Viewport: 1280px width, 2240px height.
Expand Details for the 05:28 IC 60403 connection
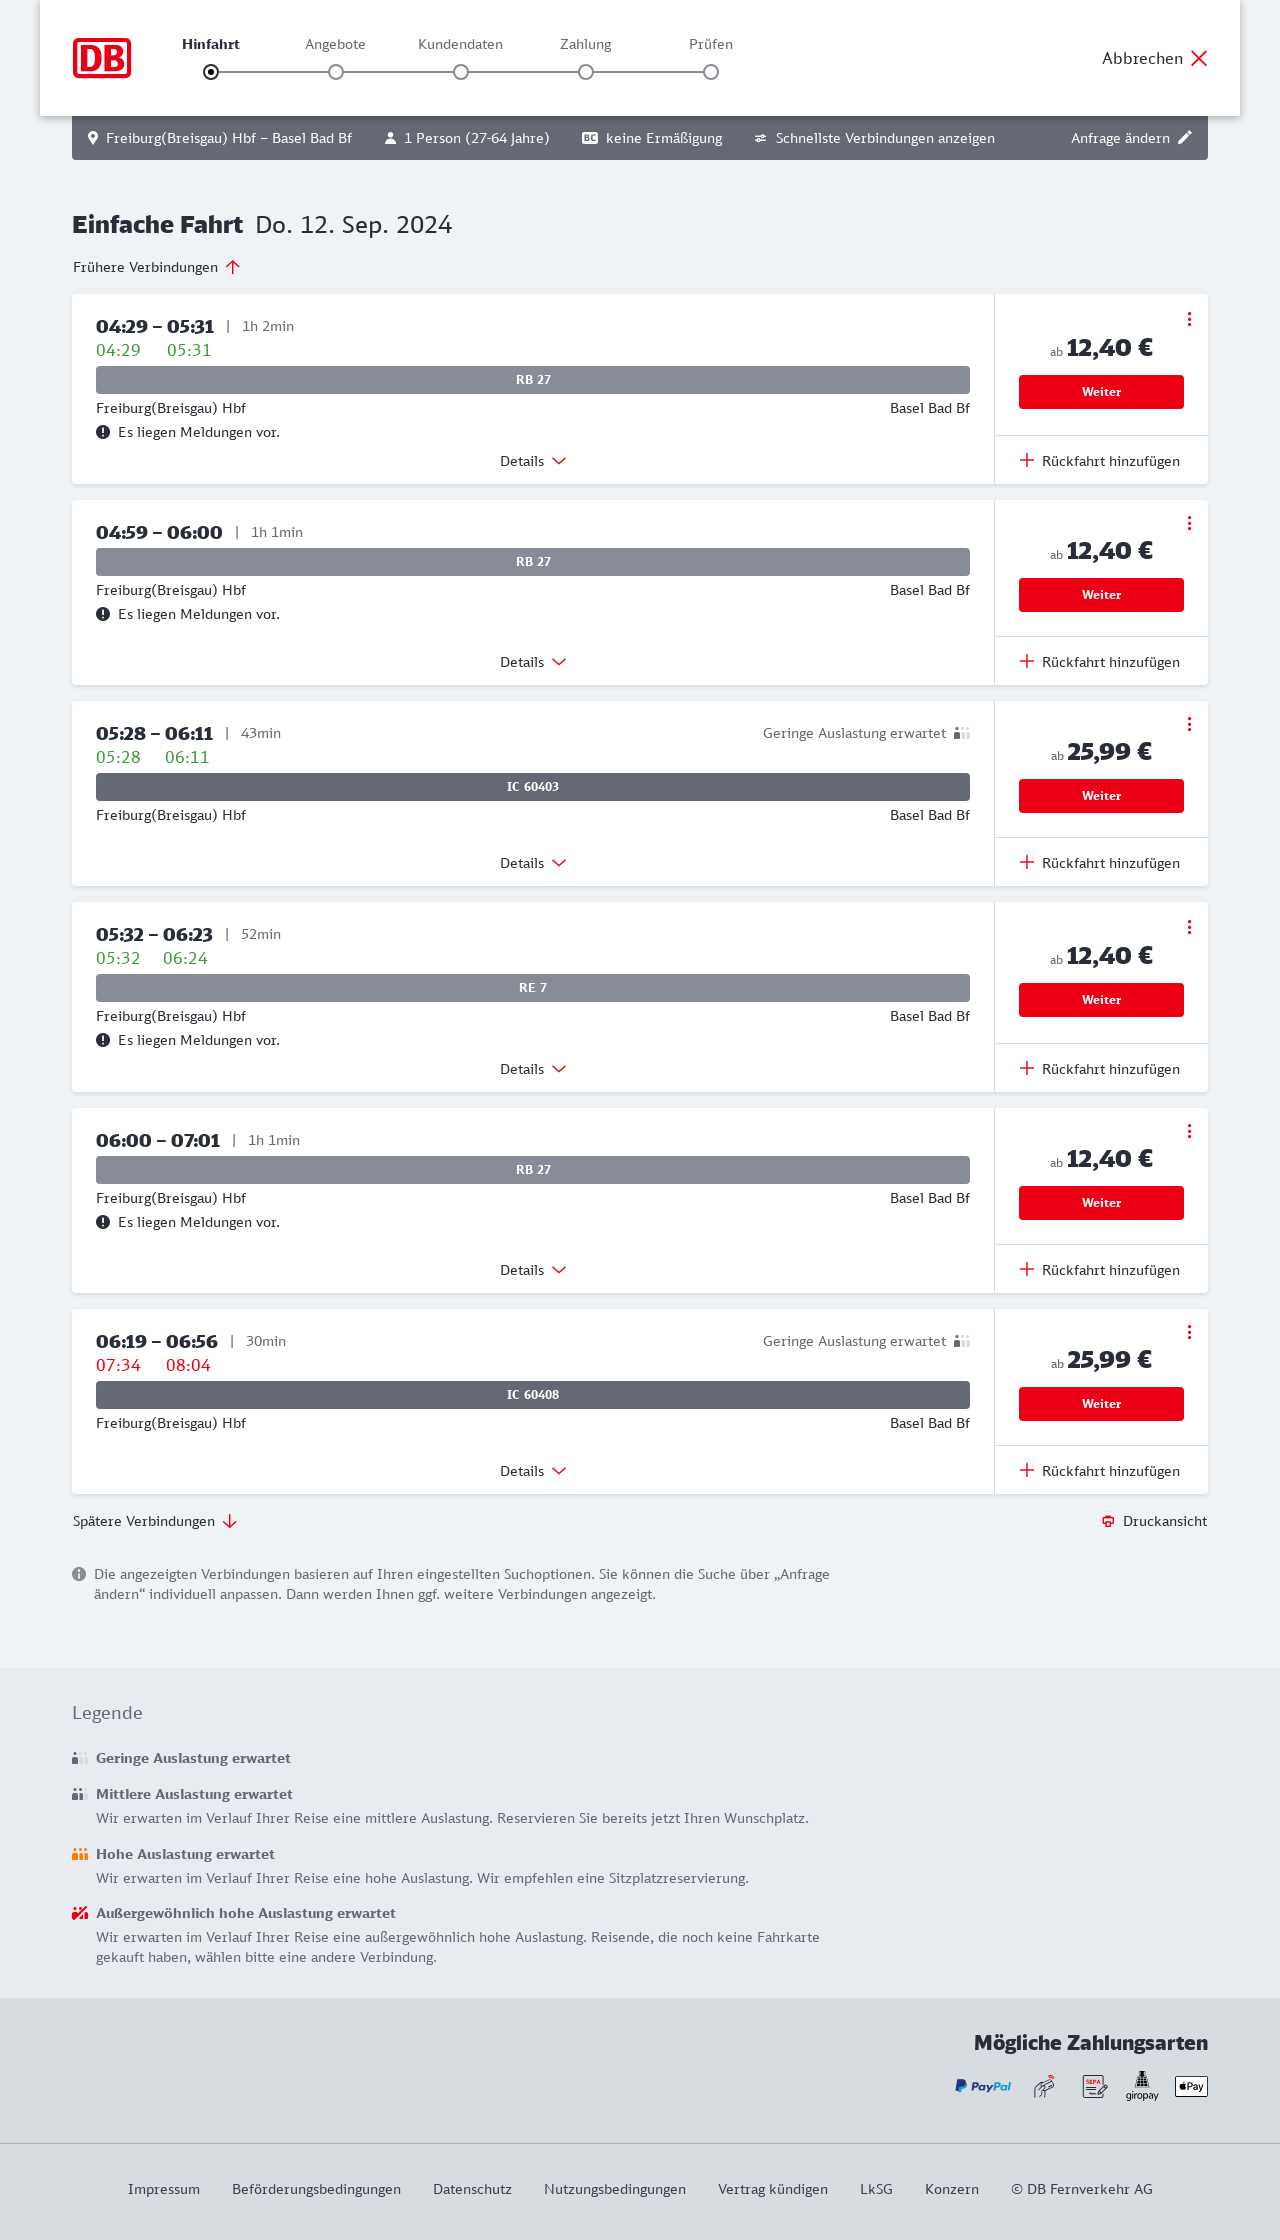pyautogui.click(x=533, y=863)
